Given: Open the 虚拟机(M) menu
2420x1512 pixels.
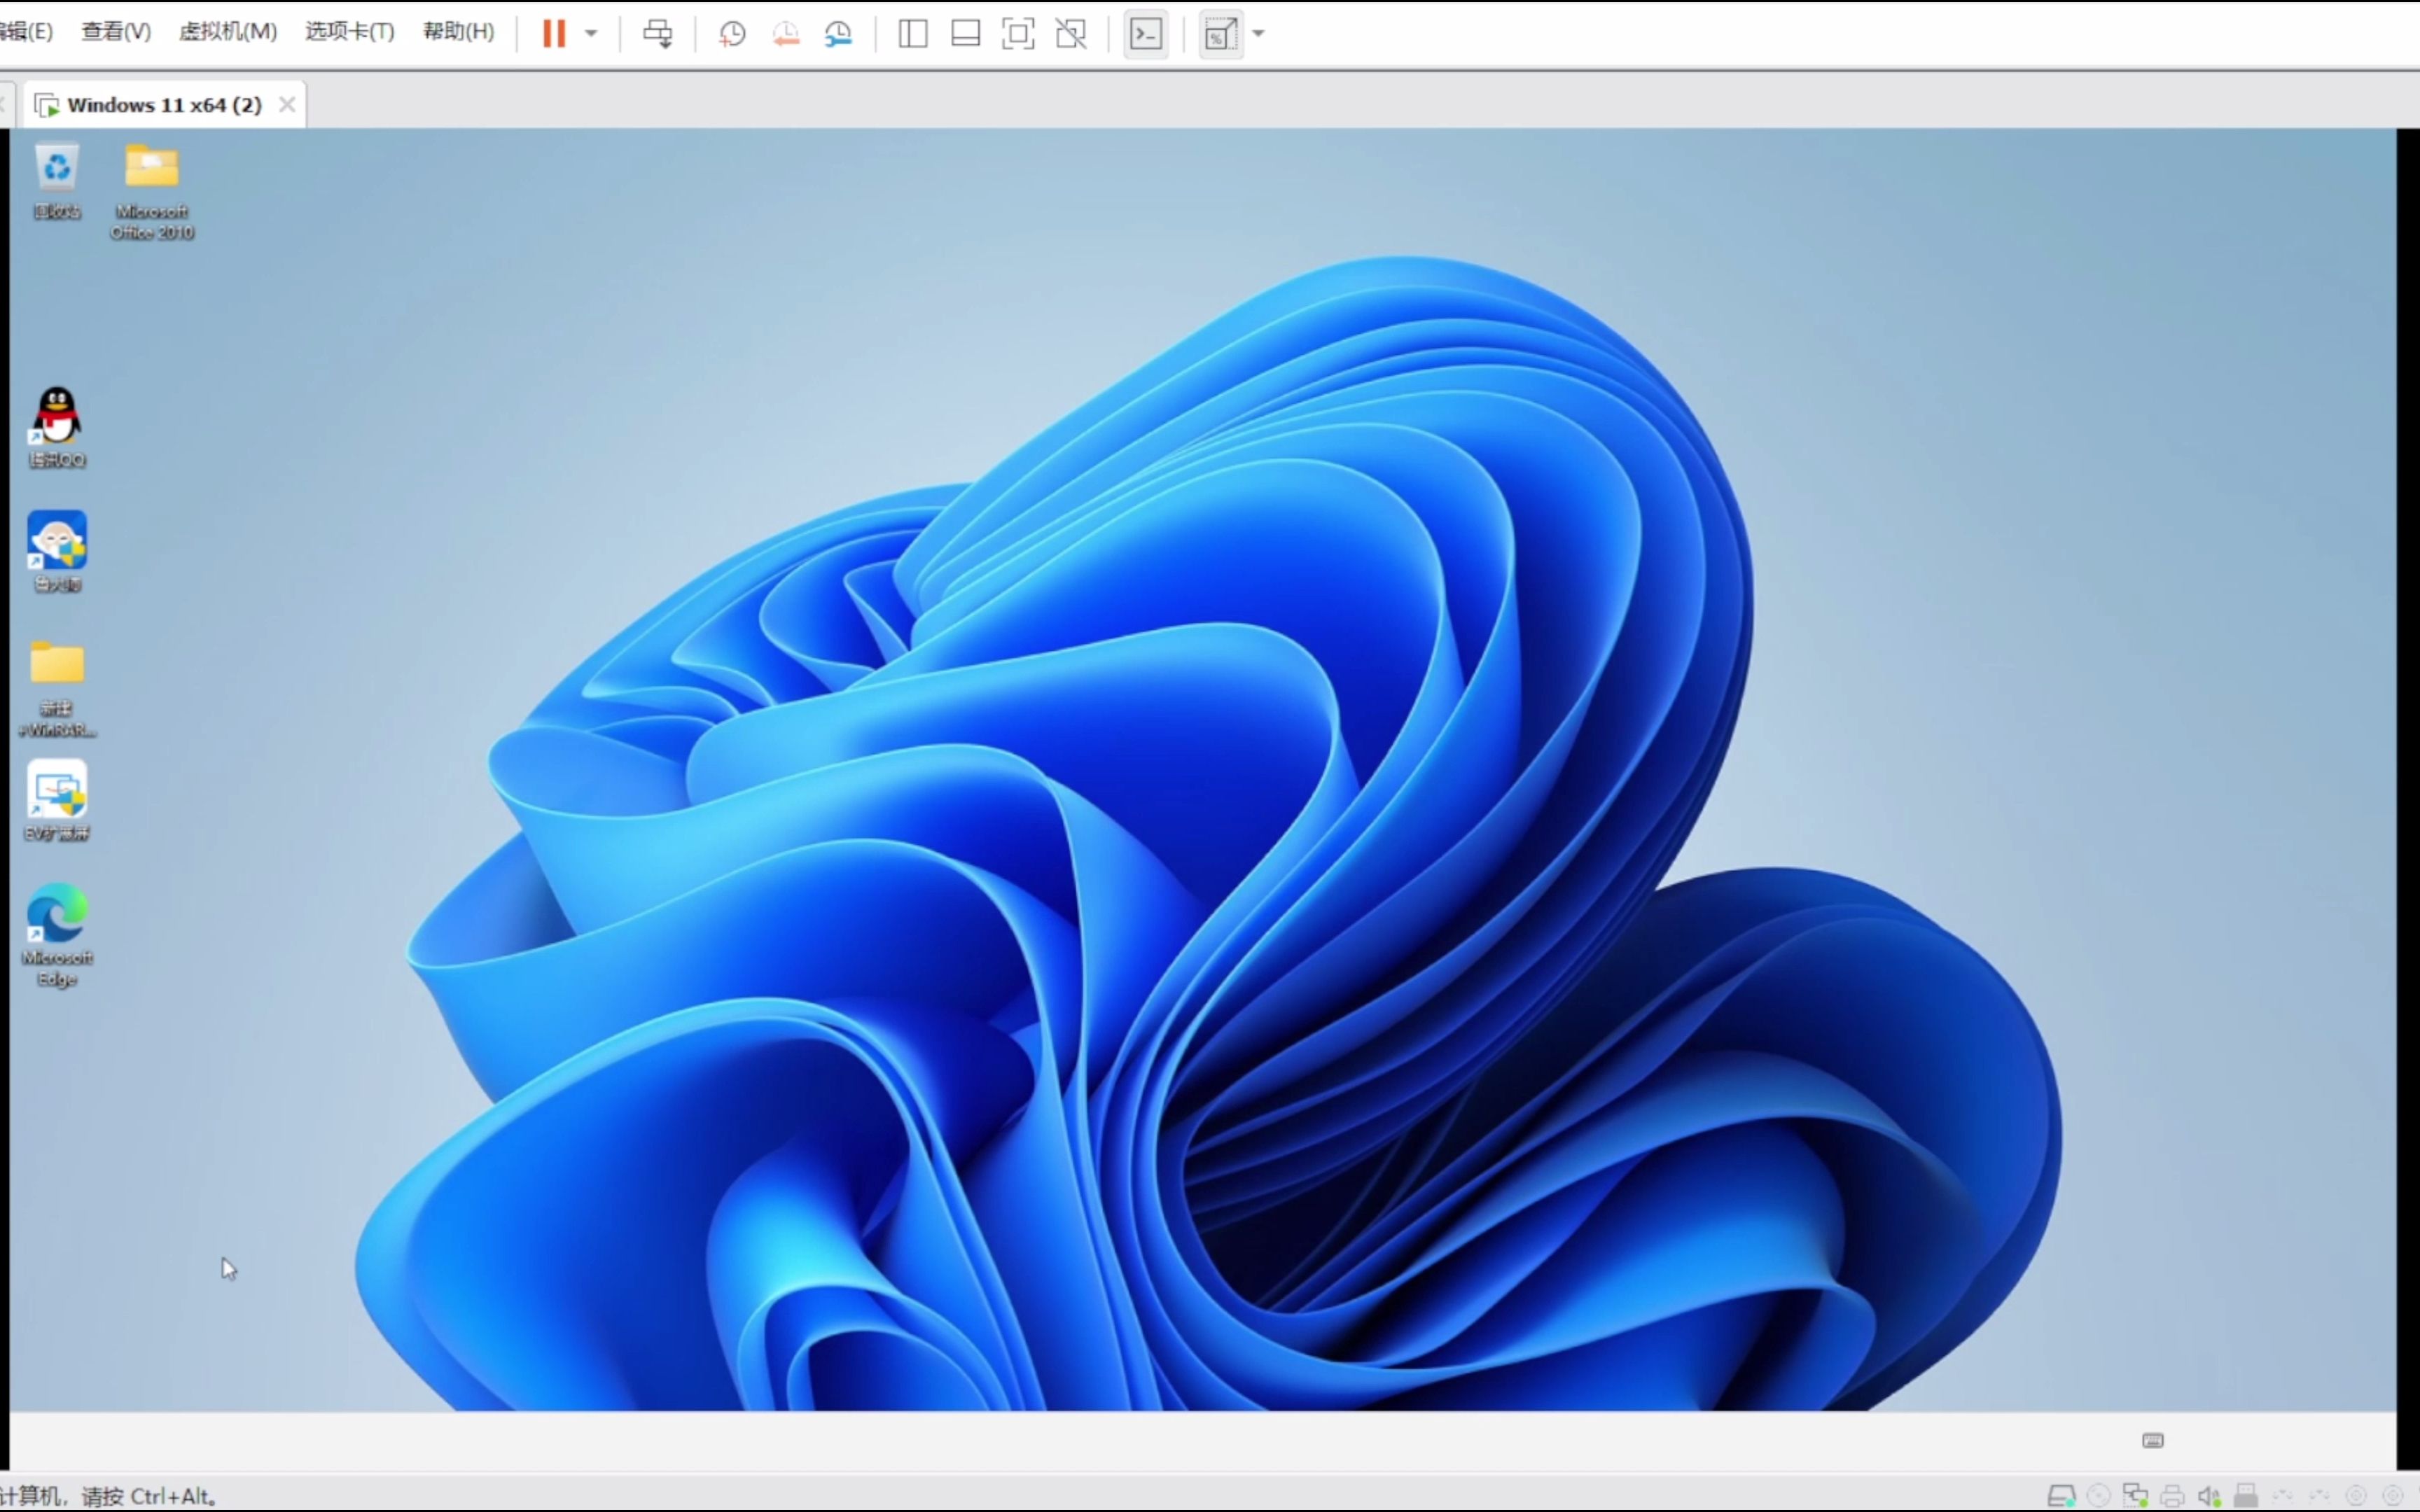Looking at the screenshot, I should (x=227, y=31).
